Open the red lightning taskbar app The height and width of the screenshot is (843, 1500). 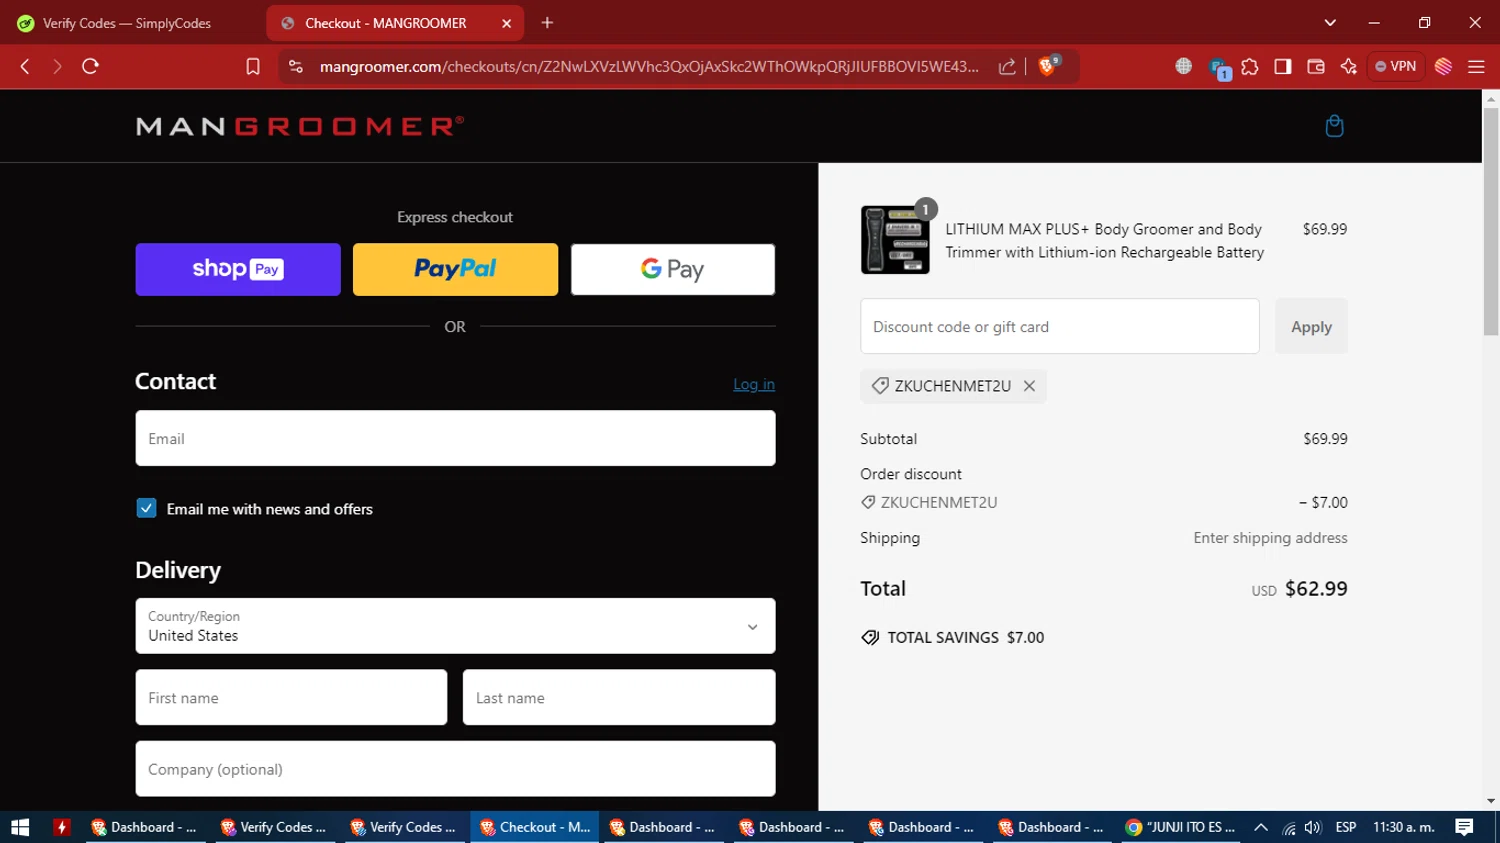pos(62,827)
